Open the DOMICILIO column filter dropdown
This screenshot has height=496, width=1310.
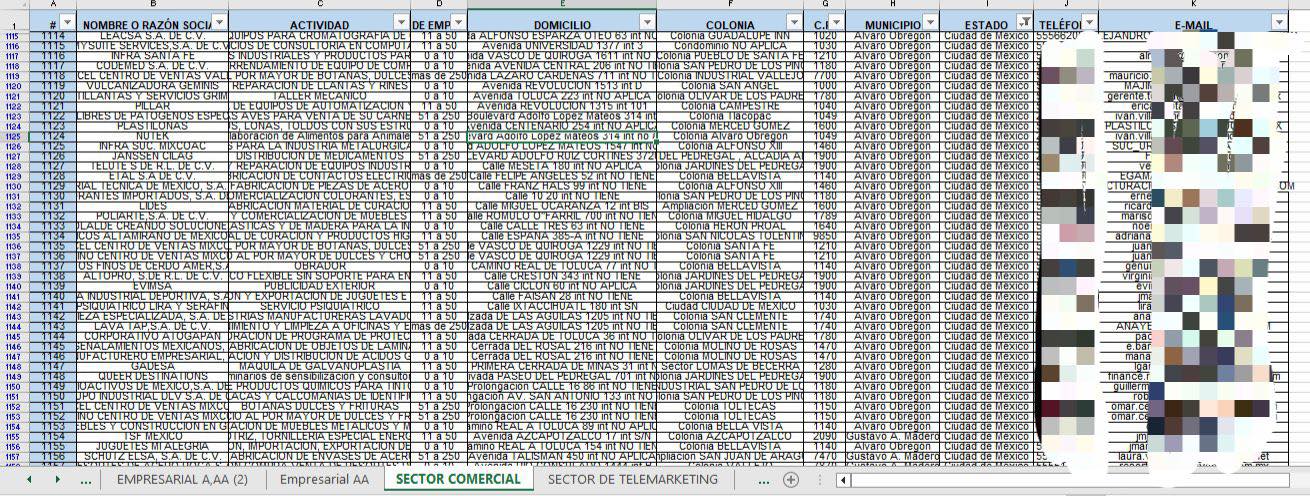coord(647,23)
